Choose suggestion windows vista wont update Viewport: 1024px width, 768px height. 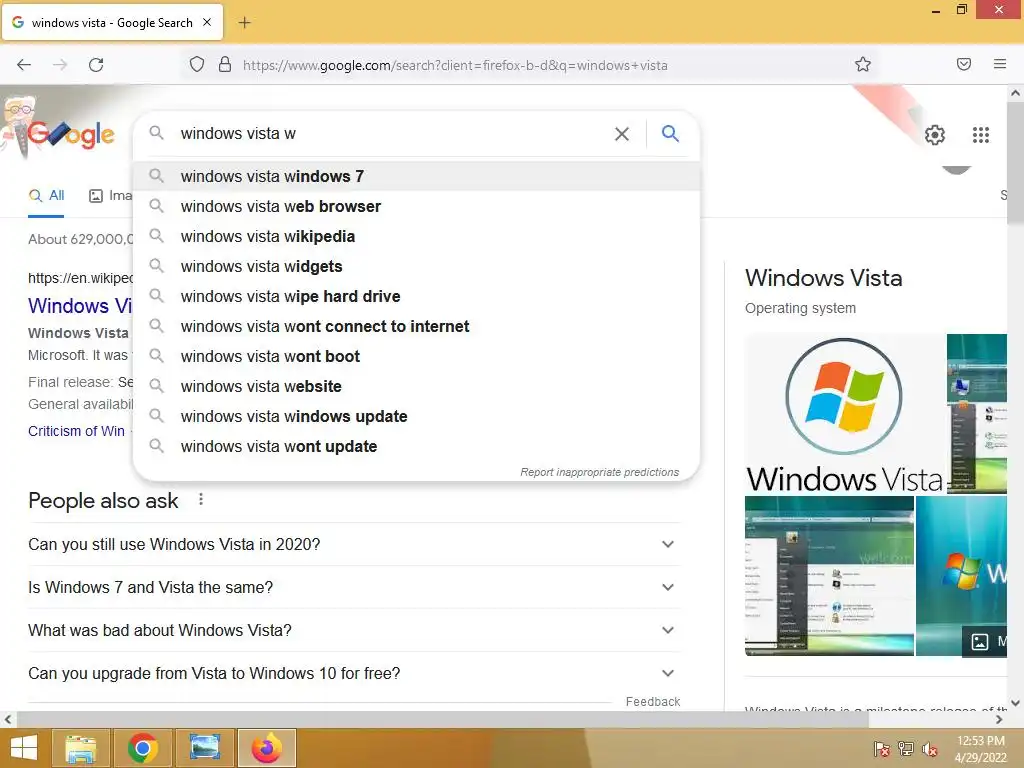(416, 447)
